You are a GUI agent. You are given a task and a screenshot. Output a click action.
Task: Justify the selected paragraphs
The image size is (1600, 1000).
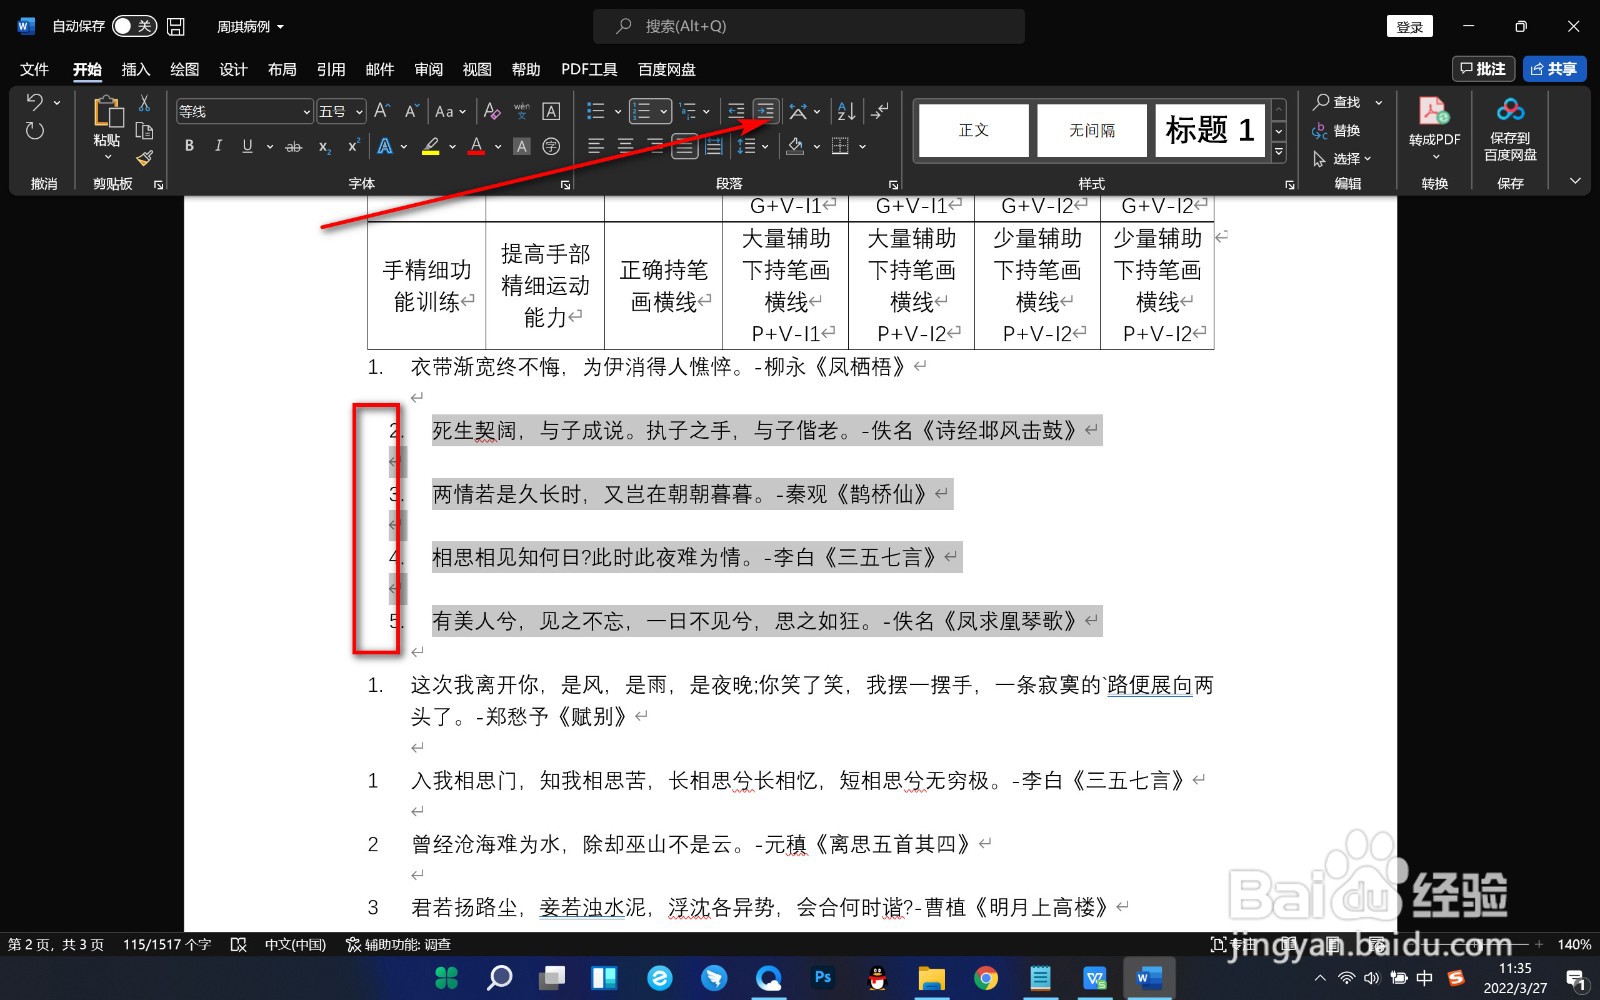684,146
